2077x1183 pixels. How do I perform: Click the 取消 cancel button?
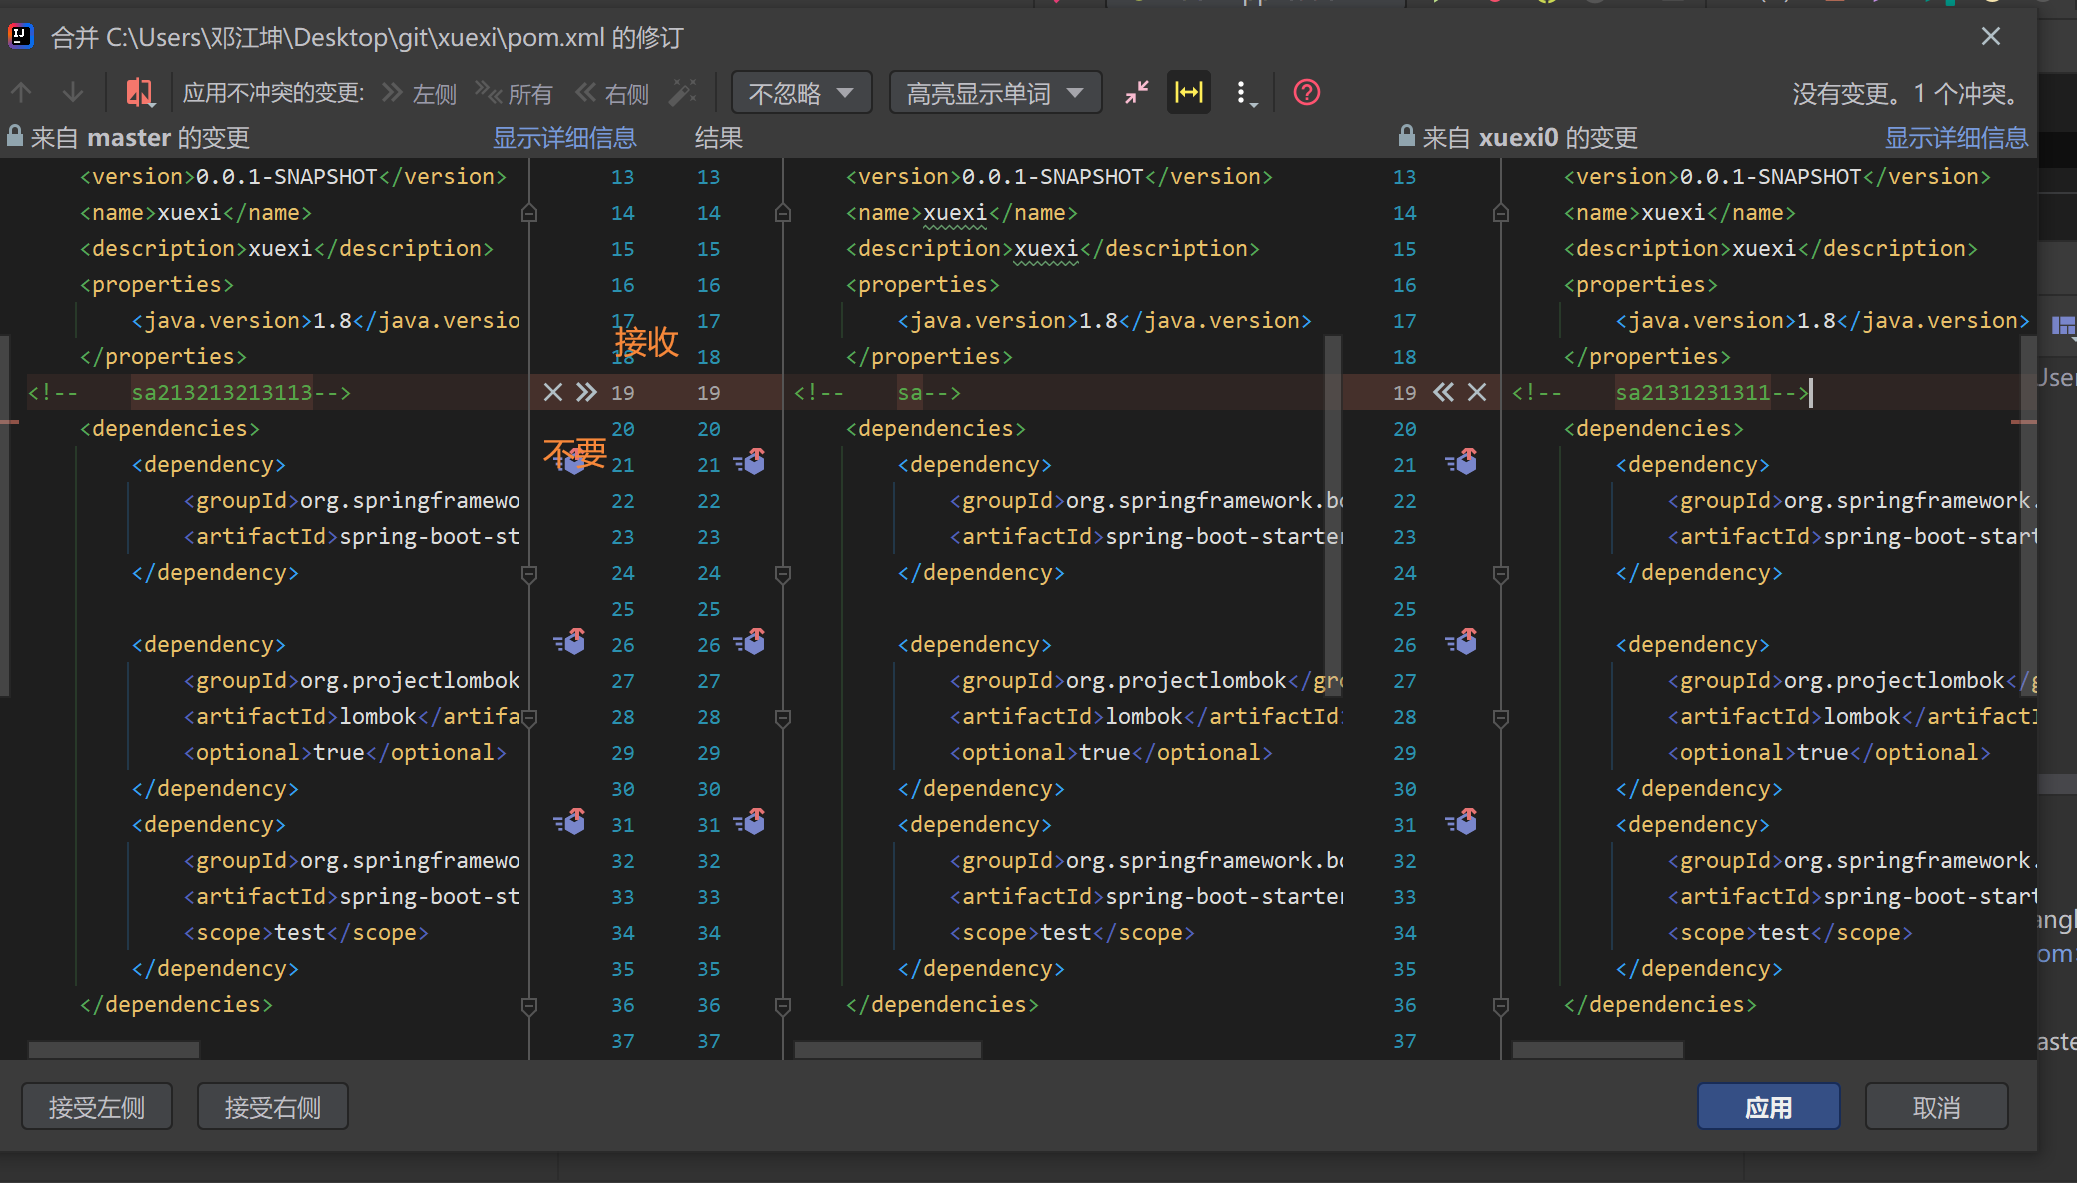point(1936,1107)
